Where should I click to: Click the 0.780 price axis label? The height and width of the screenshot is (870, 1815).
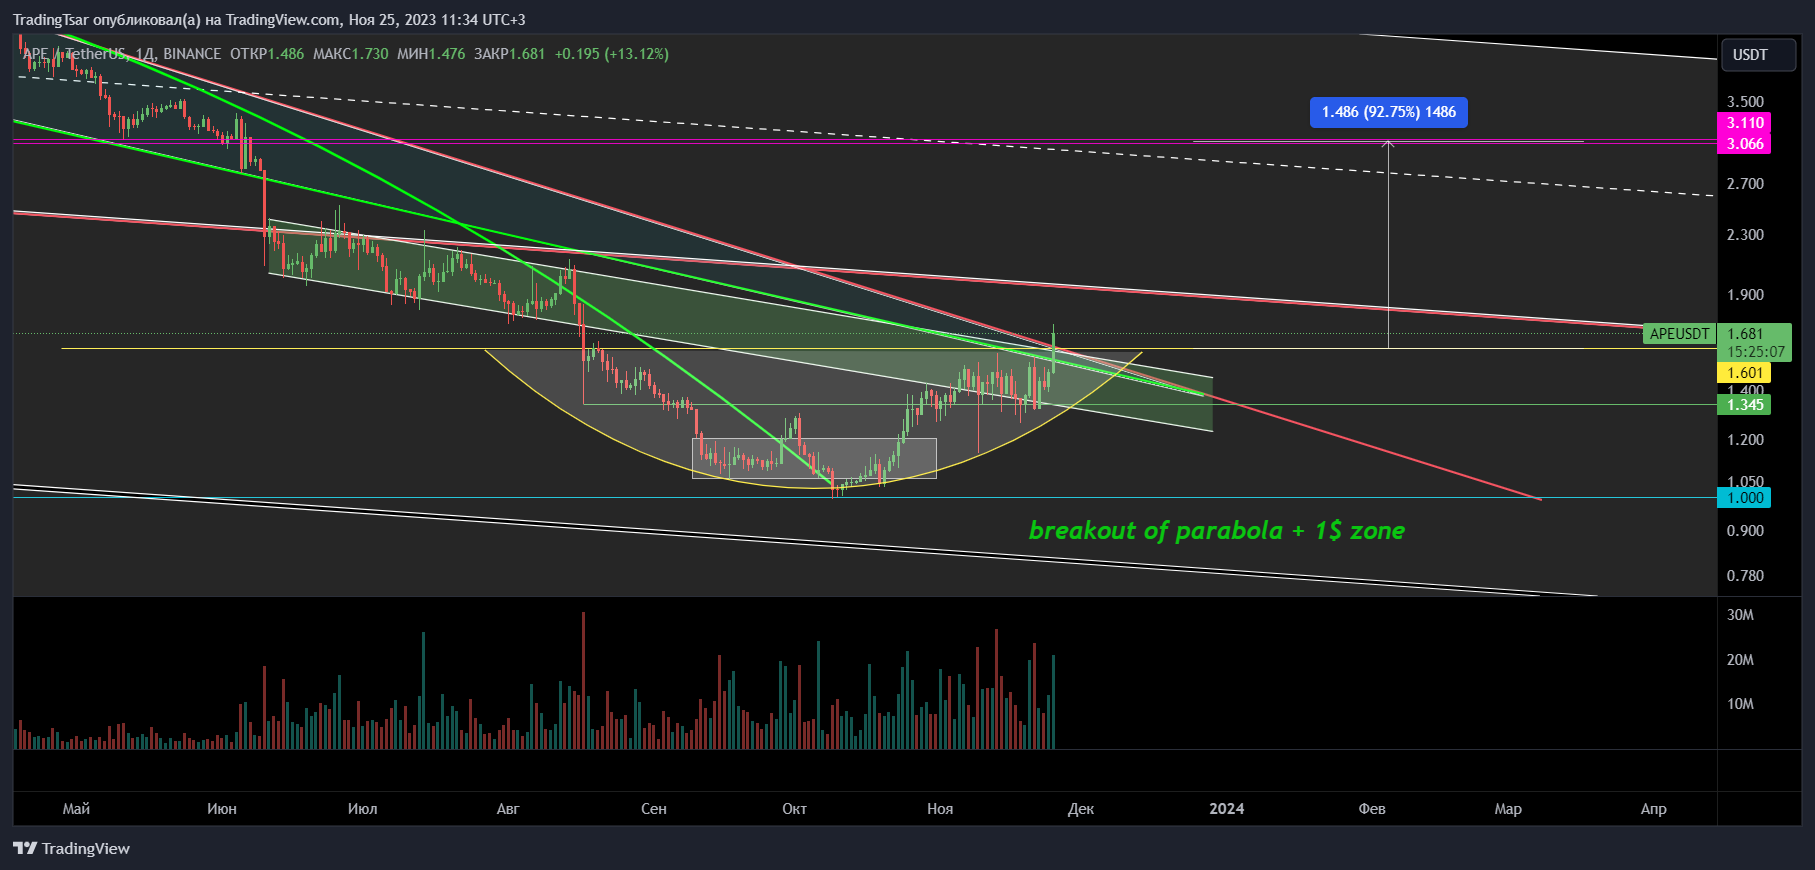(x=1745, y=576)
